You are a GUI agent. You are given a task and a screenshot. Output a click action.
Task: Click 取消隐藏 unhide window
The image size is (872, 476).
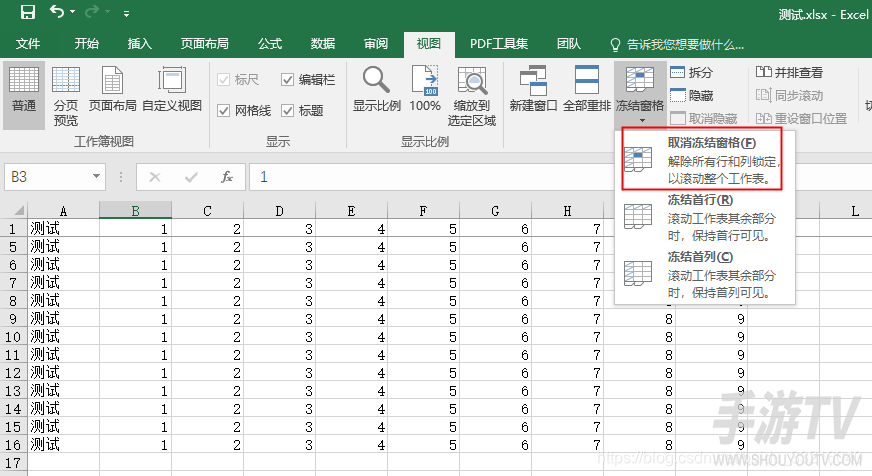point(703,118)
